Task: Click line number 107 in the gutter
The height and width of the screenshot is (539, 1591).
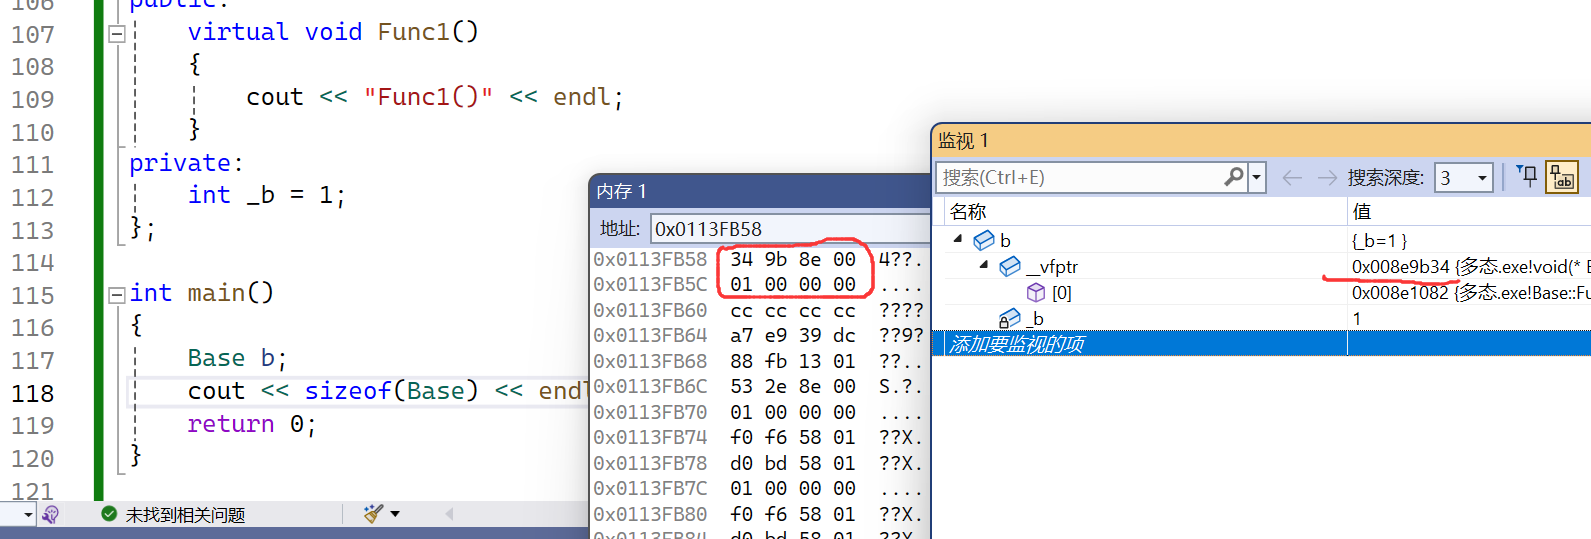Action: click(x=33, y=34)
